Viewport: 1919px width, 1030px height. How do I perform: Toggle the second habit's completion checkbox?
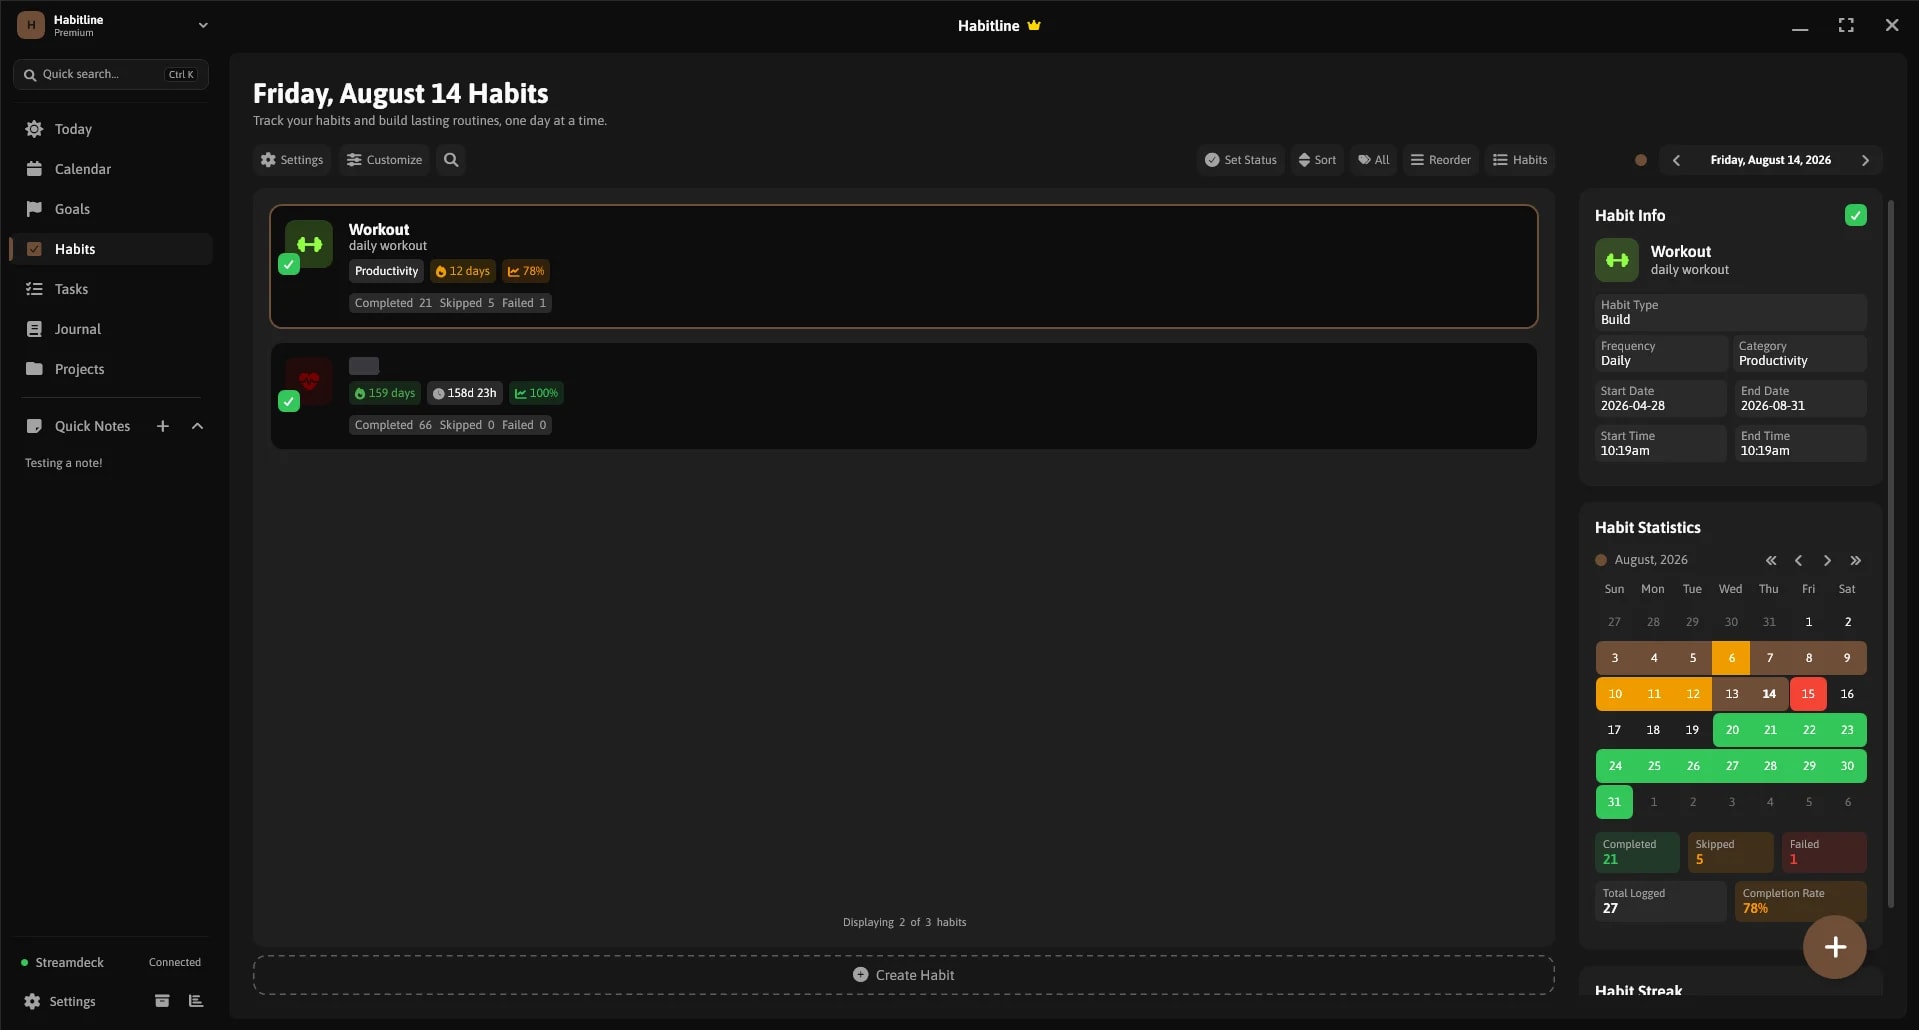click(289, 401)
